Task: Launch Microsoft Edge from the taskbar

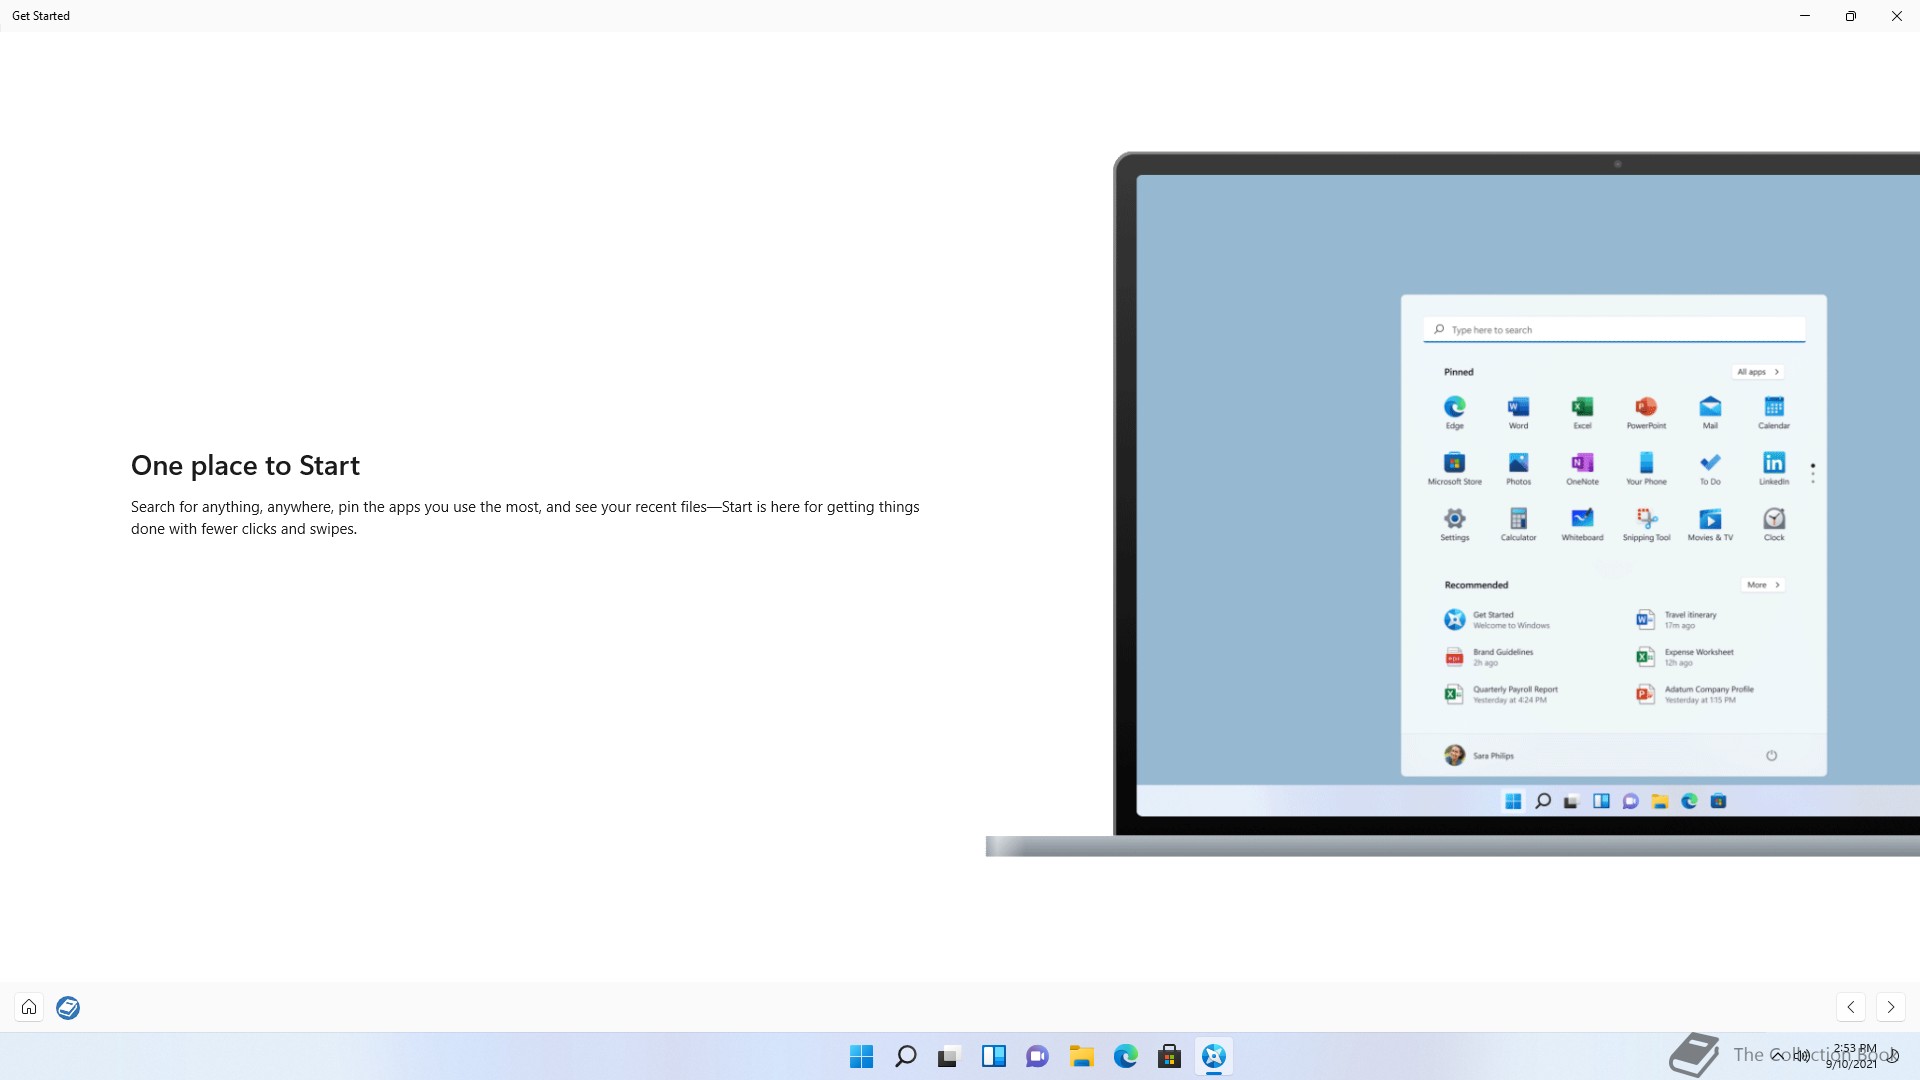Action: [1125, 1056]
